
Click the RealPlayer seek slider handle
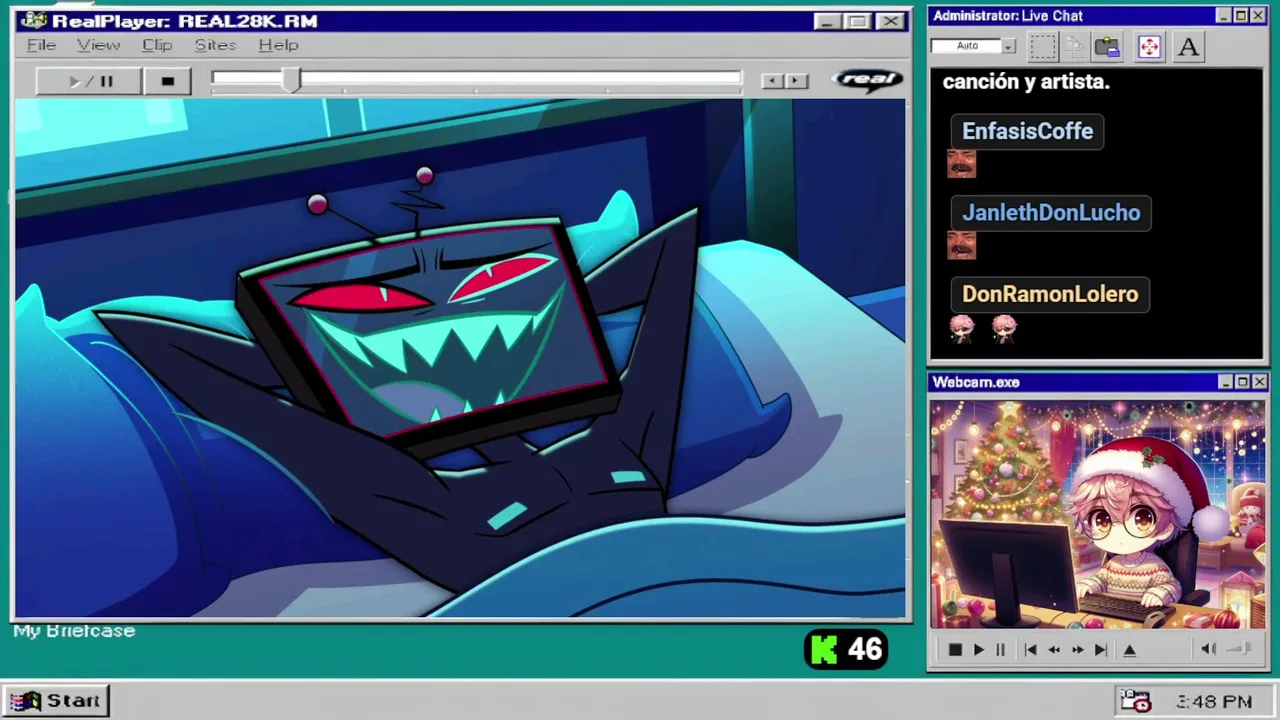[x=291, y=81]
